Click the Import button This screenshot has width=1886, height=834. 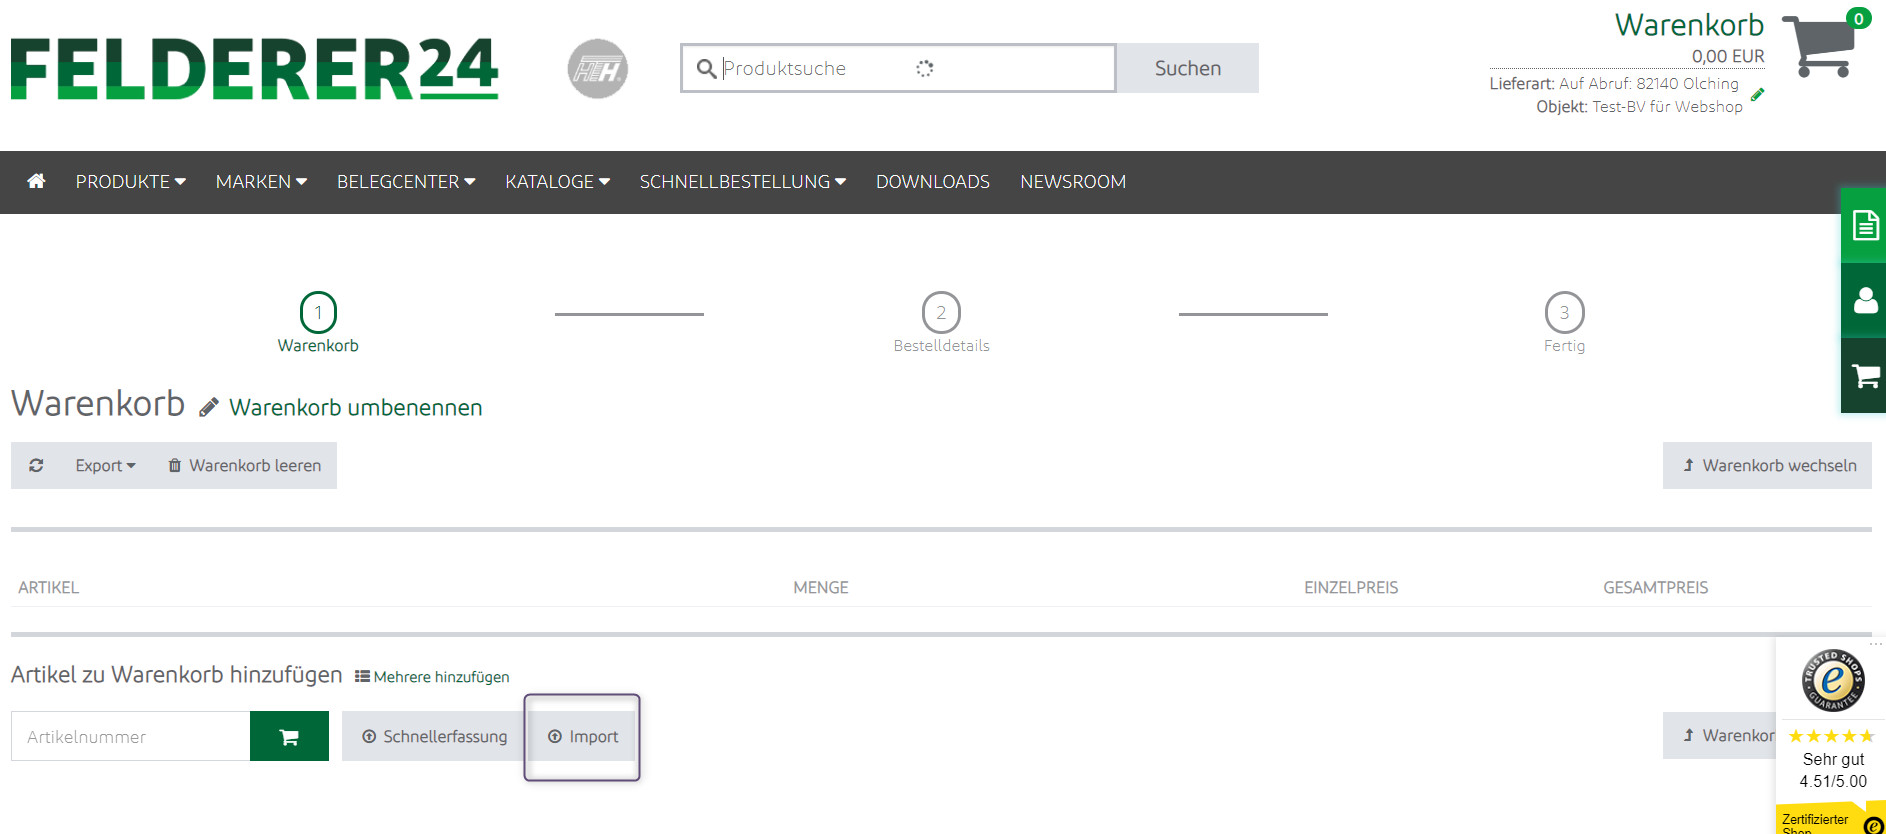[x=582, y=736]
